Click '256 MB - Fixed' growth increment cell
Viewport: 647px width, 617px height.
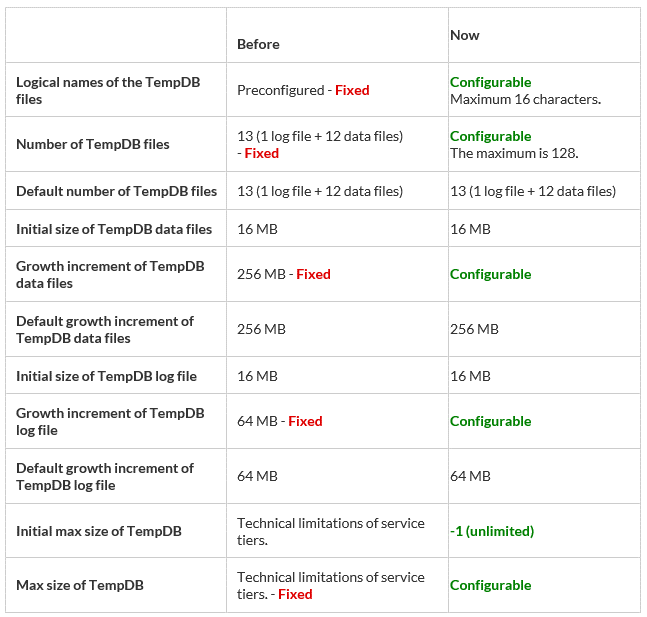(283, 274)
